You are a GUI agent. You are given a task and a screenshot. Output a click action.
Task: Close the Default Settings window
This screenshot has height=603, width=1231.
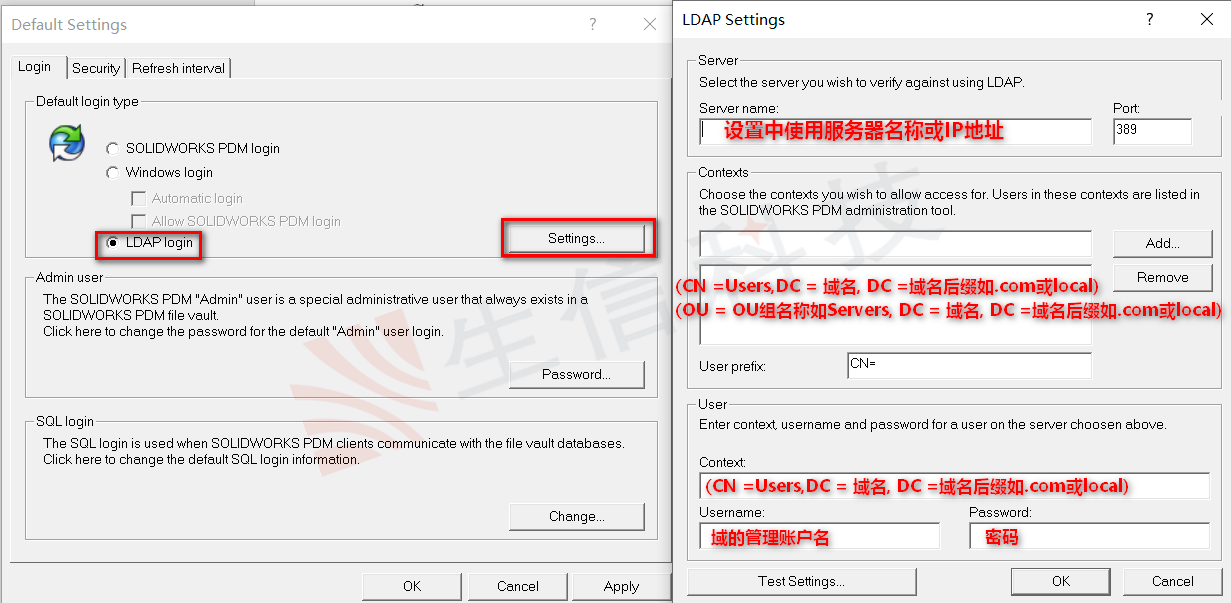[x=649, y=24]
